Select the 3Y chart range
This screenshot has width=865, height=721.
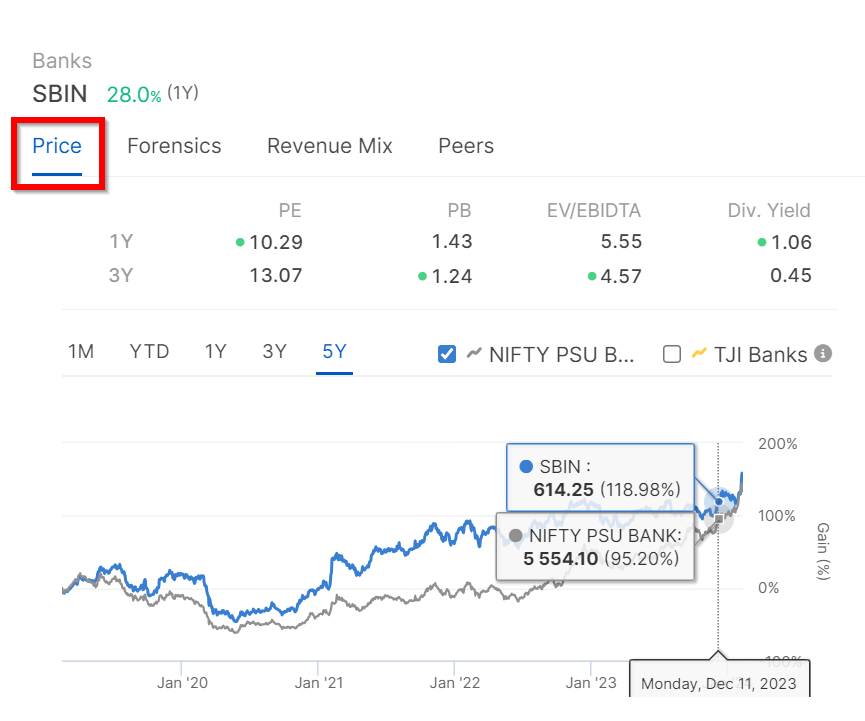point(275,351)
